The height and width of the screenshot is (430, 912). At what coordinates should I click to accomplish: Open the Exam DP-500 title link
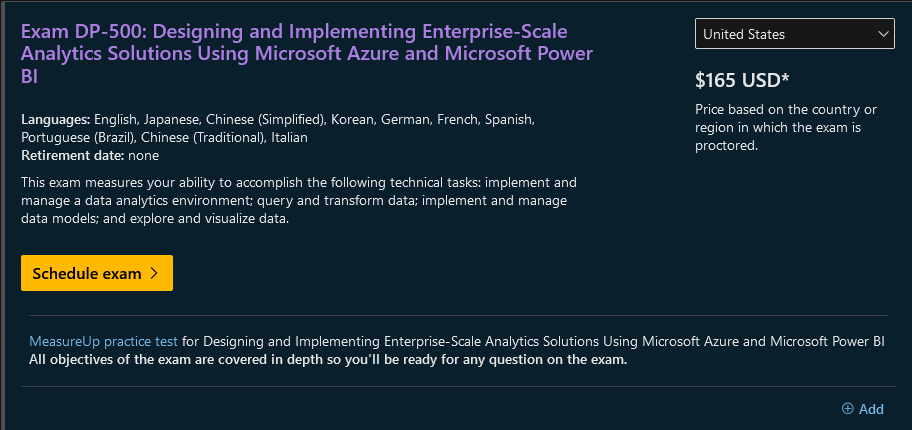pyautogui.click(x=307, y=54)
